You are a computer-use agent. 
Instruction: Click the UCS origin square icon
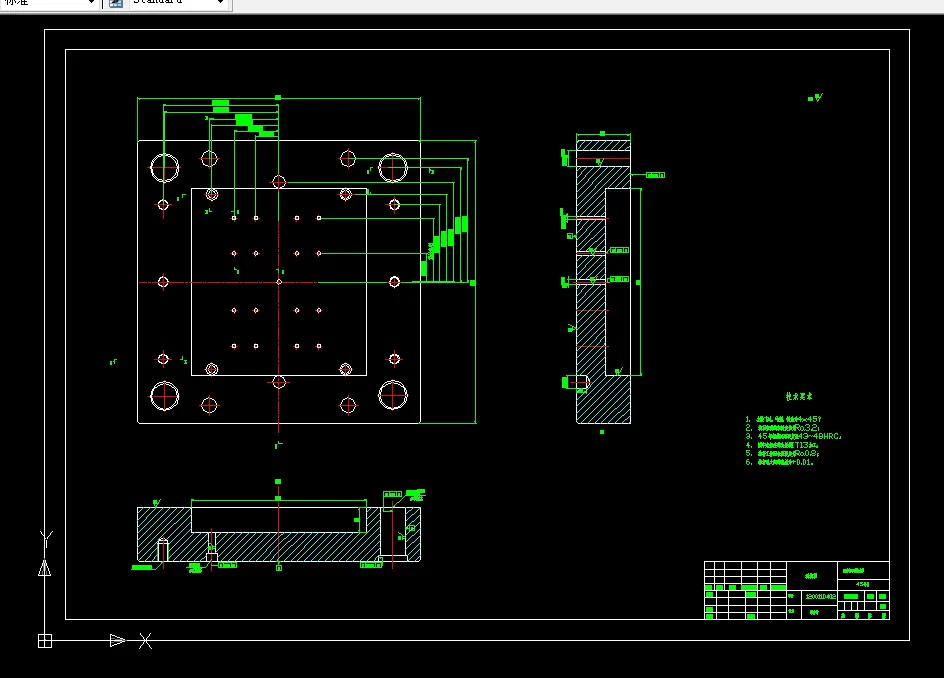[45, 641]
